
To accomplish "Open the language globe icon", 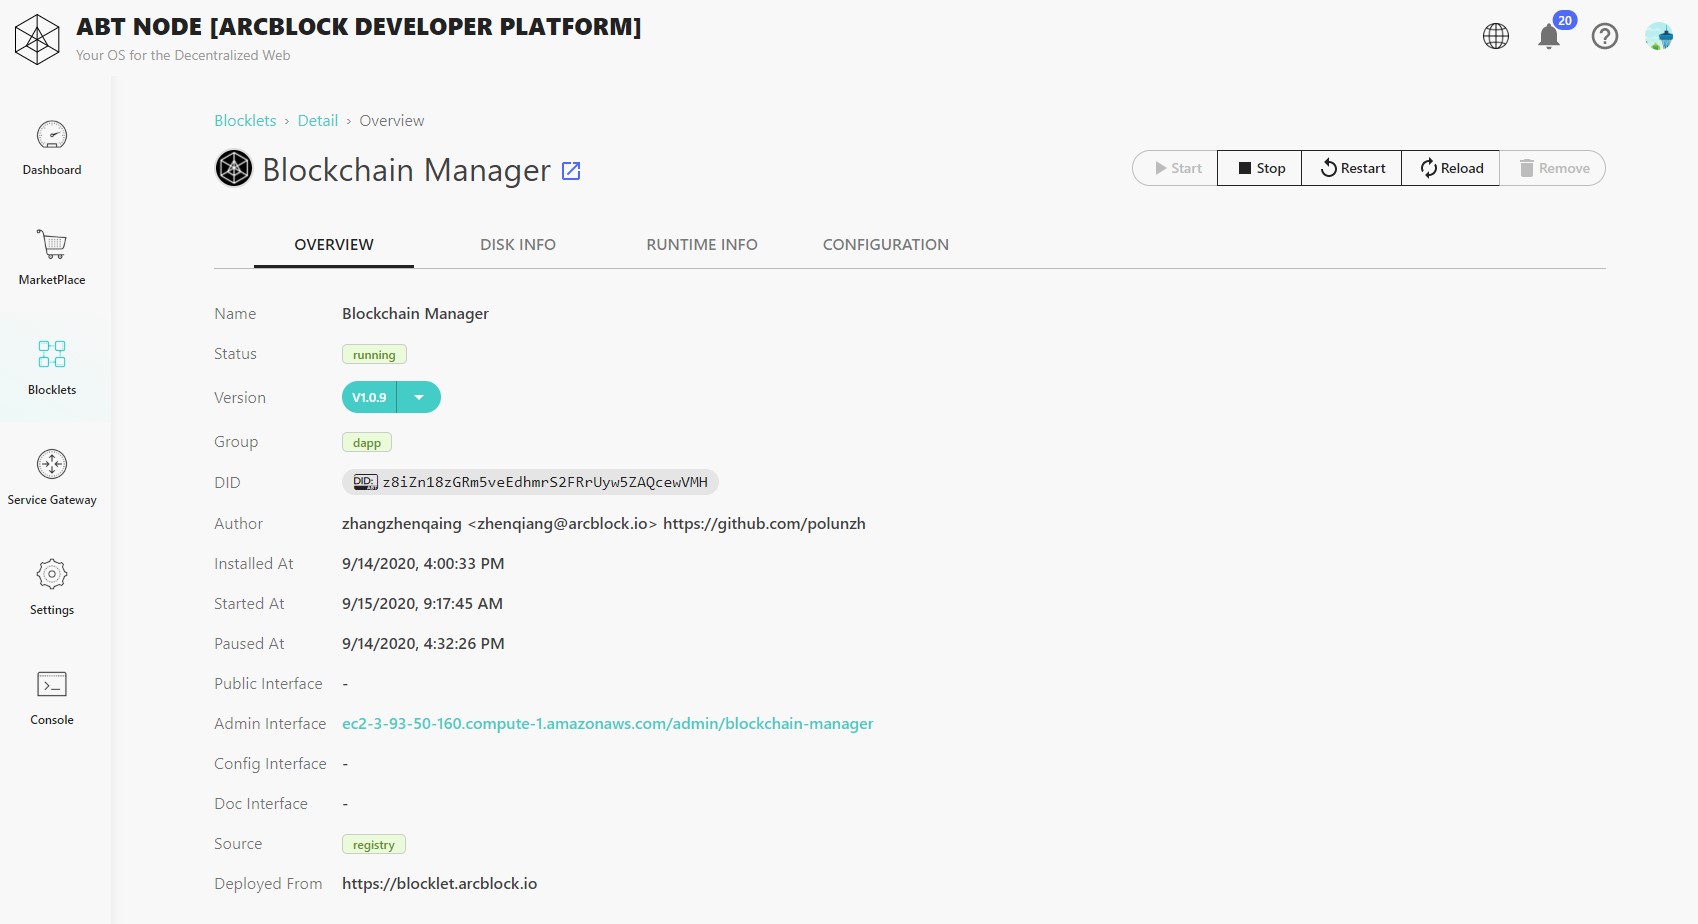I will 1496,37.
